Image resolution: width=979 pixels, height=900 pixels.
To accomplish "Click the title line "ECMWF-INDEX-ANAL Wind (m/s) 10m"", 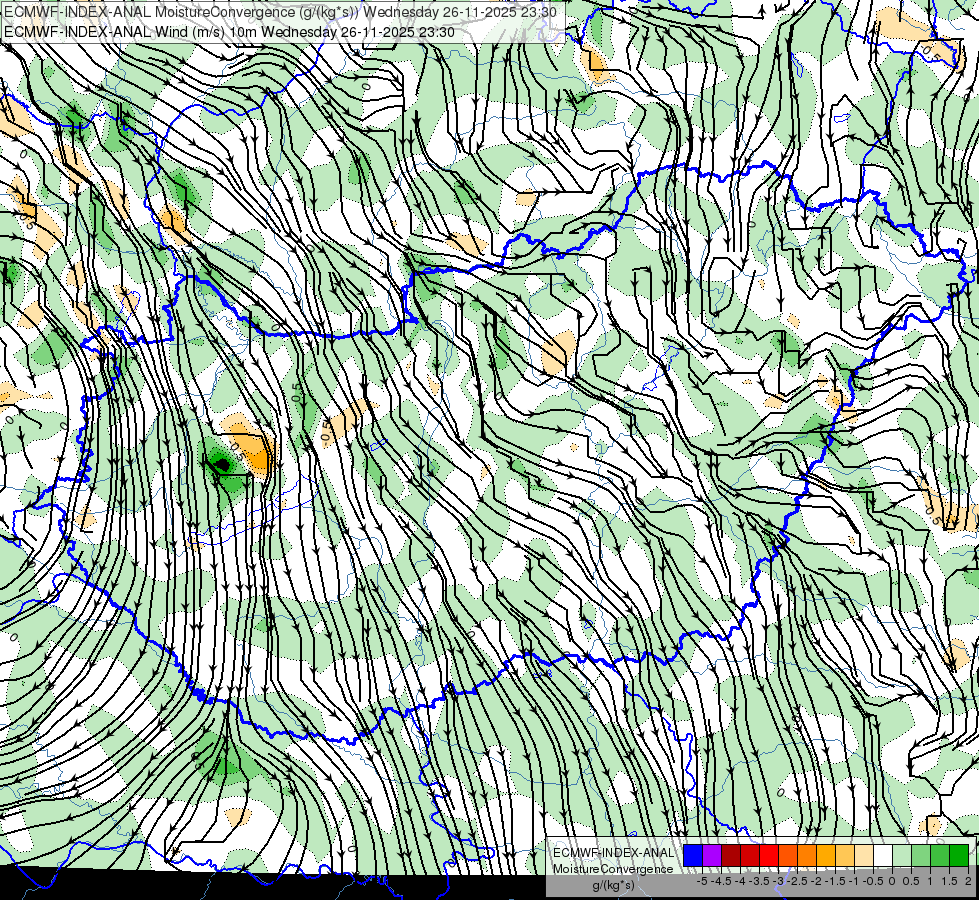I will [130, 32].
